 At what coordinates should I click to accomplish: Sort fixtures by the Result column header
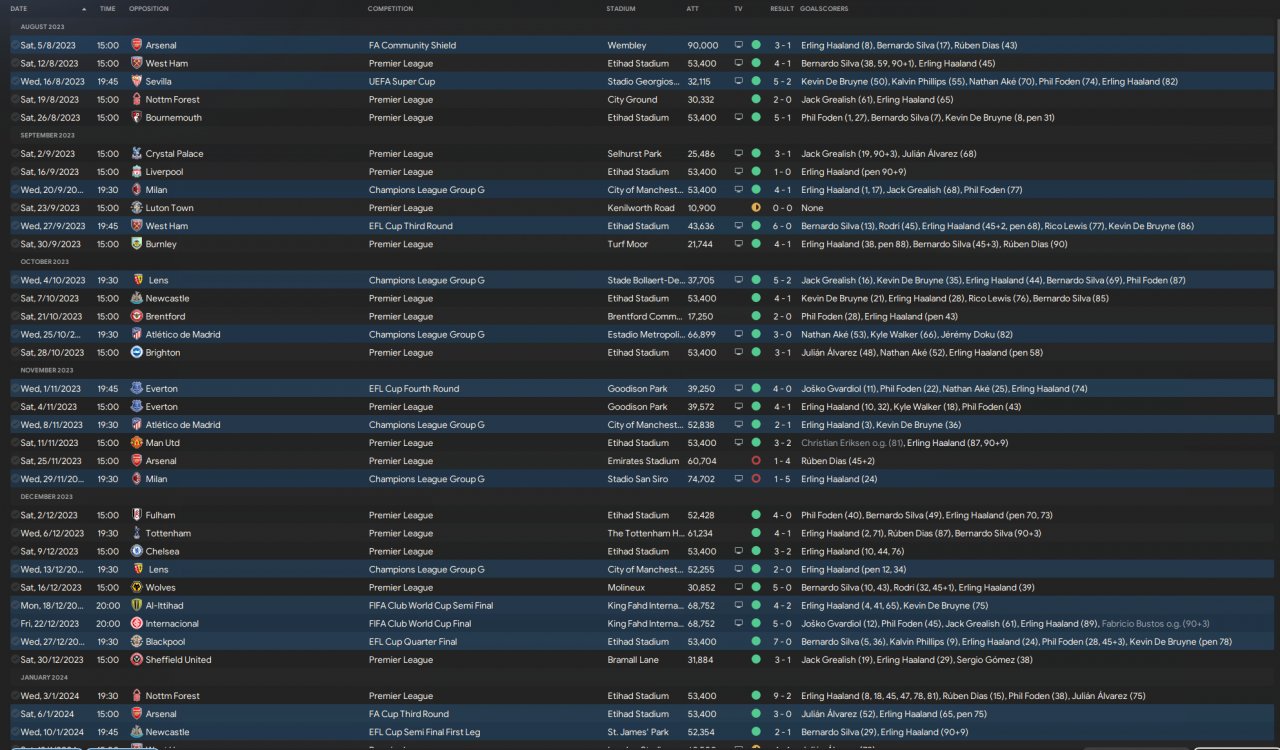point(782,8)
